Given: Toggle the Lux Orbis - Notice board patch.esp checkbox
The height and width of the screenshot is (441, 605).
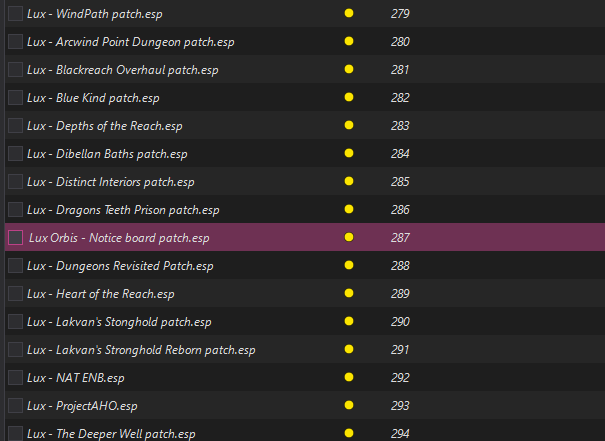Looking at the screenshot, I should 15,237.
